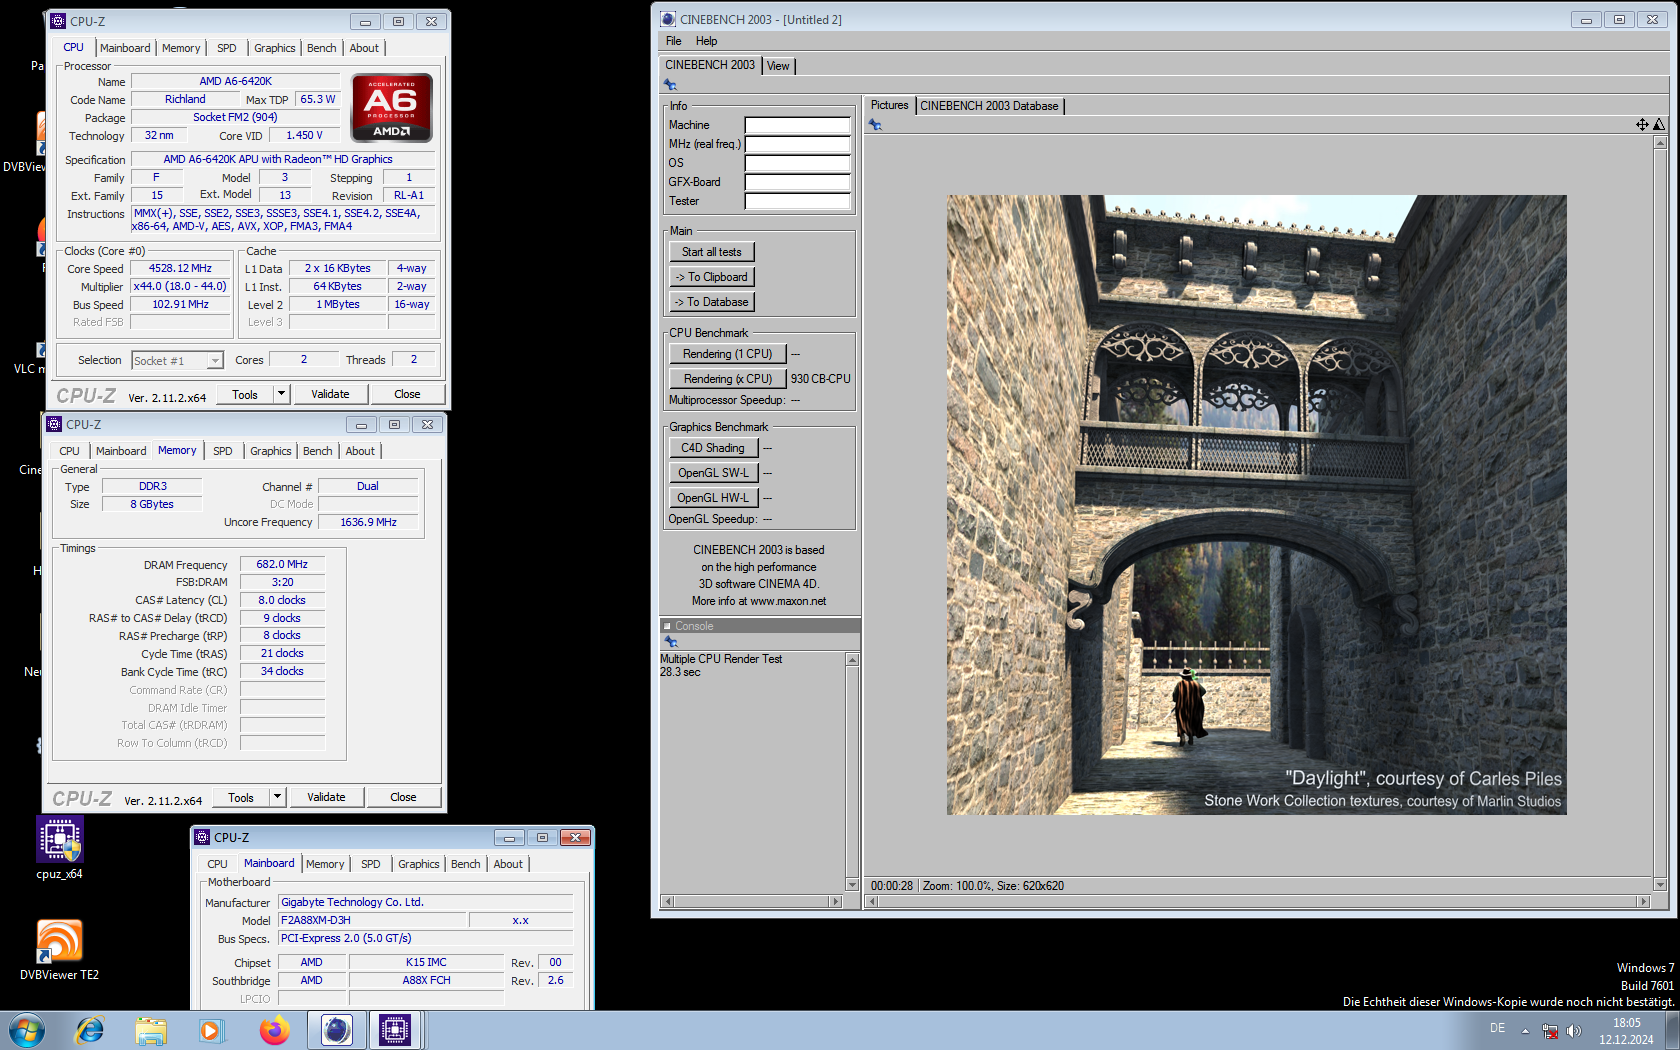Click picture panel horizontal scrollbar right arrow
This screenshot has height=1050, width=1680.
pos(1643,902)
